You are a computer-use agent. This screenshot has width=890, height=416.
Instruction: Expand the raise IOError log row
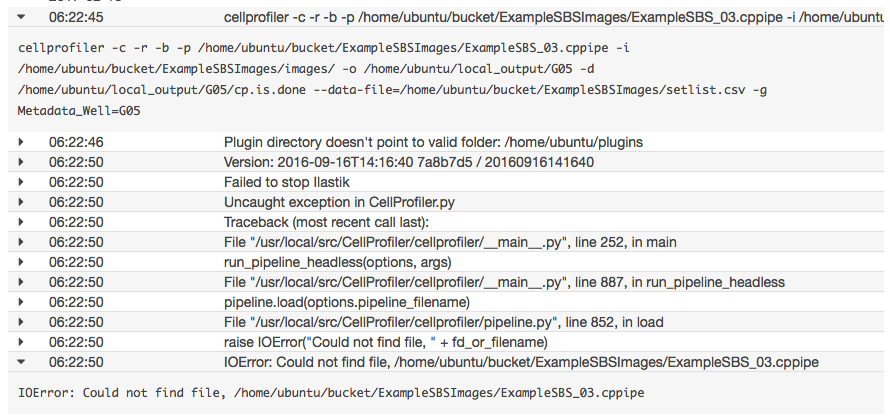point(20,342)
